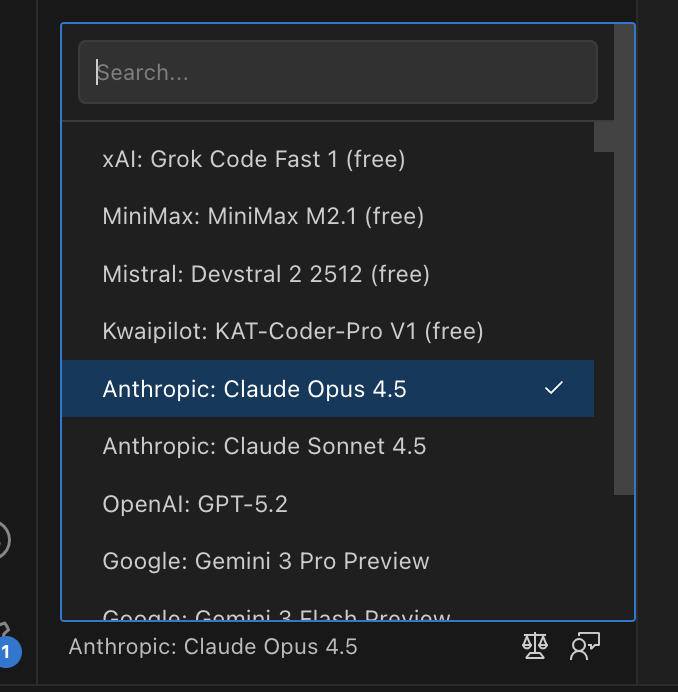This screenshot has width=678, height=692.
Task: Click the small scrollbar thumb of the model list
Action: (x=603, y=137)
